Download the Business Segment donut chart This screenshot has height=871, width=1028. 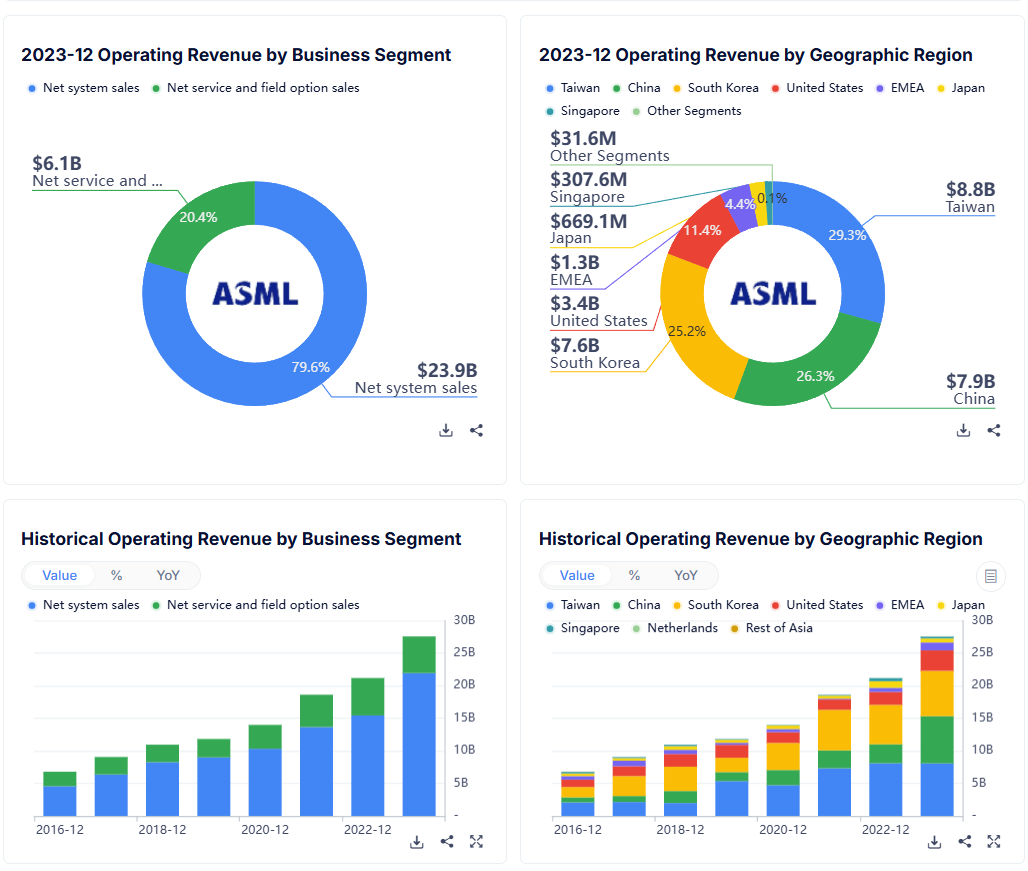pos(446,431)
